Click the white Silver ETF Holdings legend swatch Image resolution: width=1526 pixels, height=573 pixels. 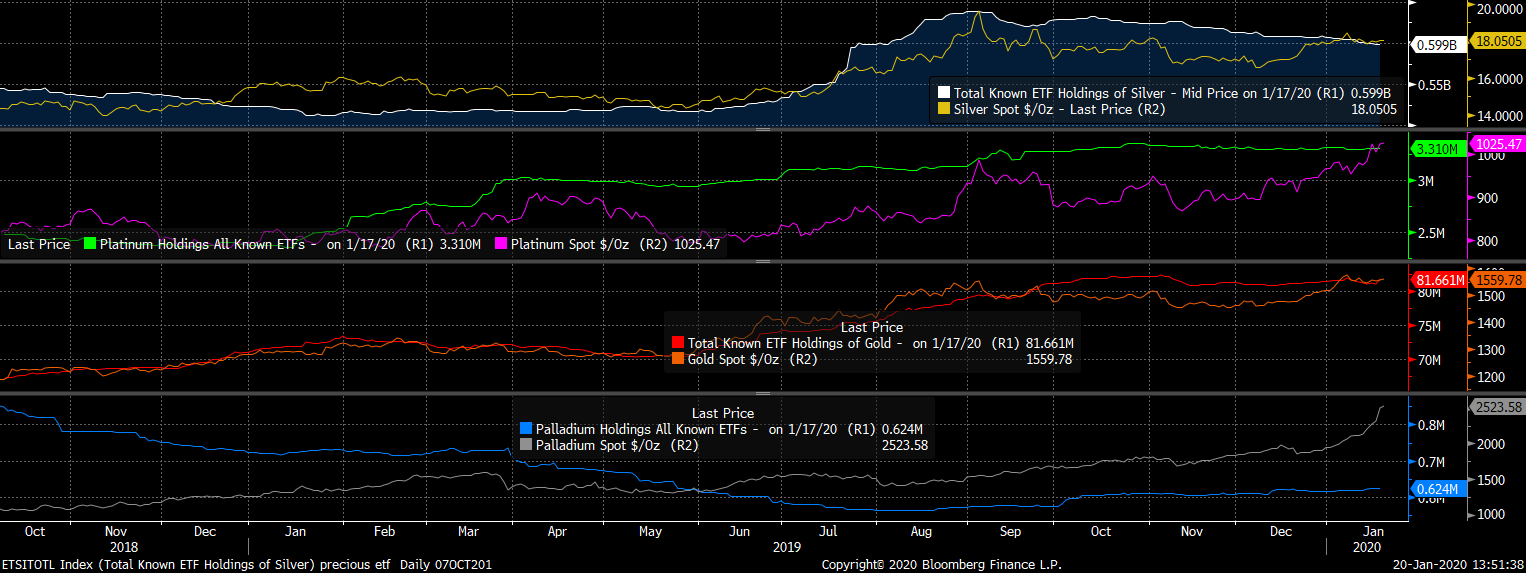[944, 92]
